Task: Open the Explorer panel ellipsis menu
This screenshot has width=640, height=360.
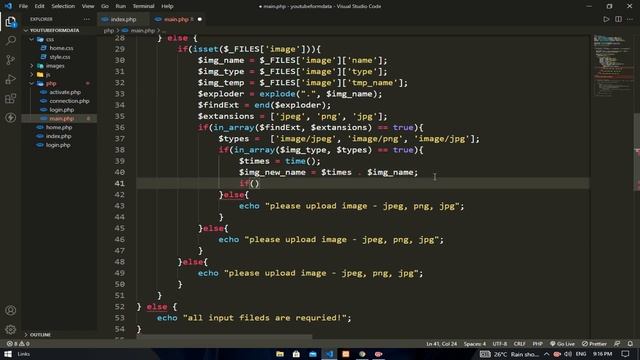Action: pos(87,19)
